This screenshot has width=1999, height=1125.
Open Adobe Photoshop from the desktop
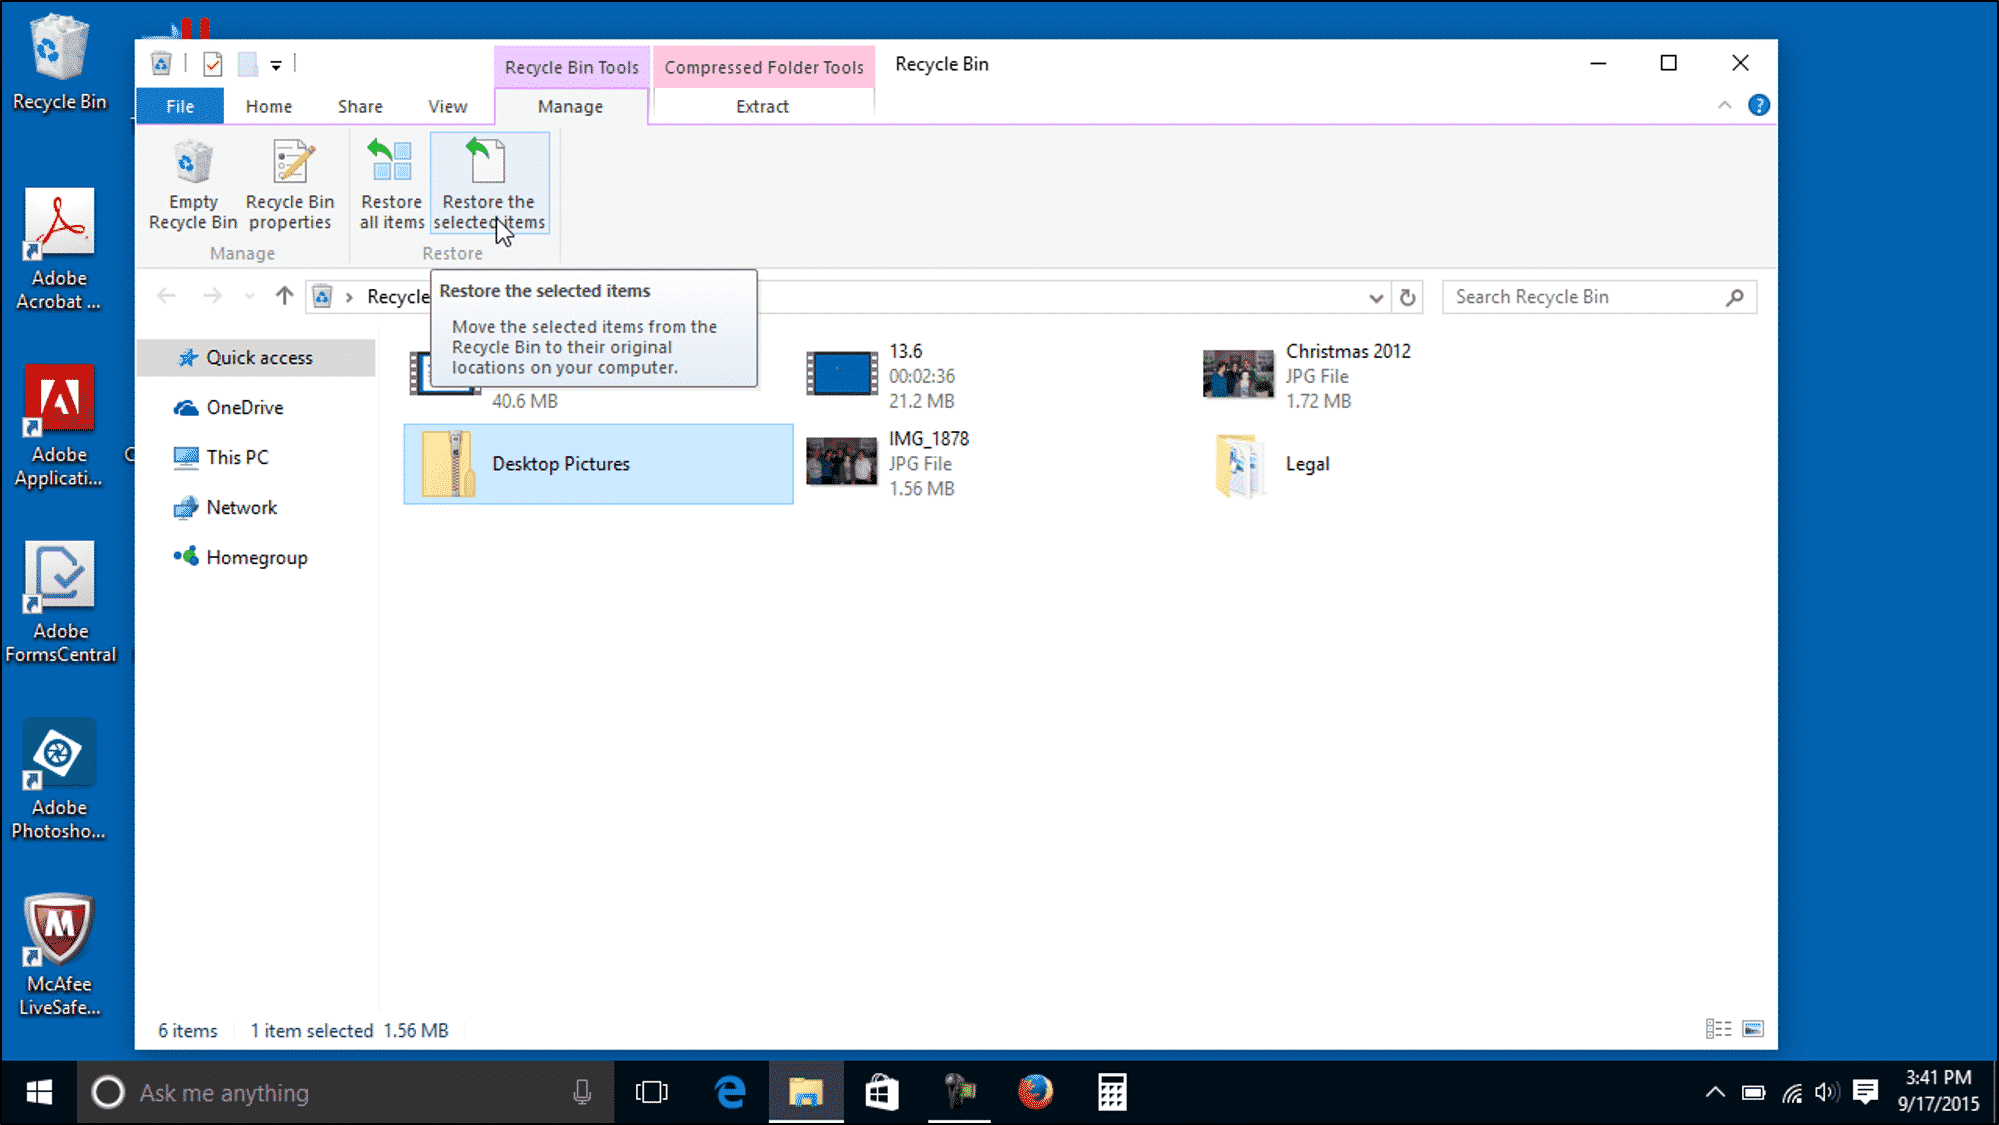pos(58,752)
